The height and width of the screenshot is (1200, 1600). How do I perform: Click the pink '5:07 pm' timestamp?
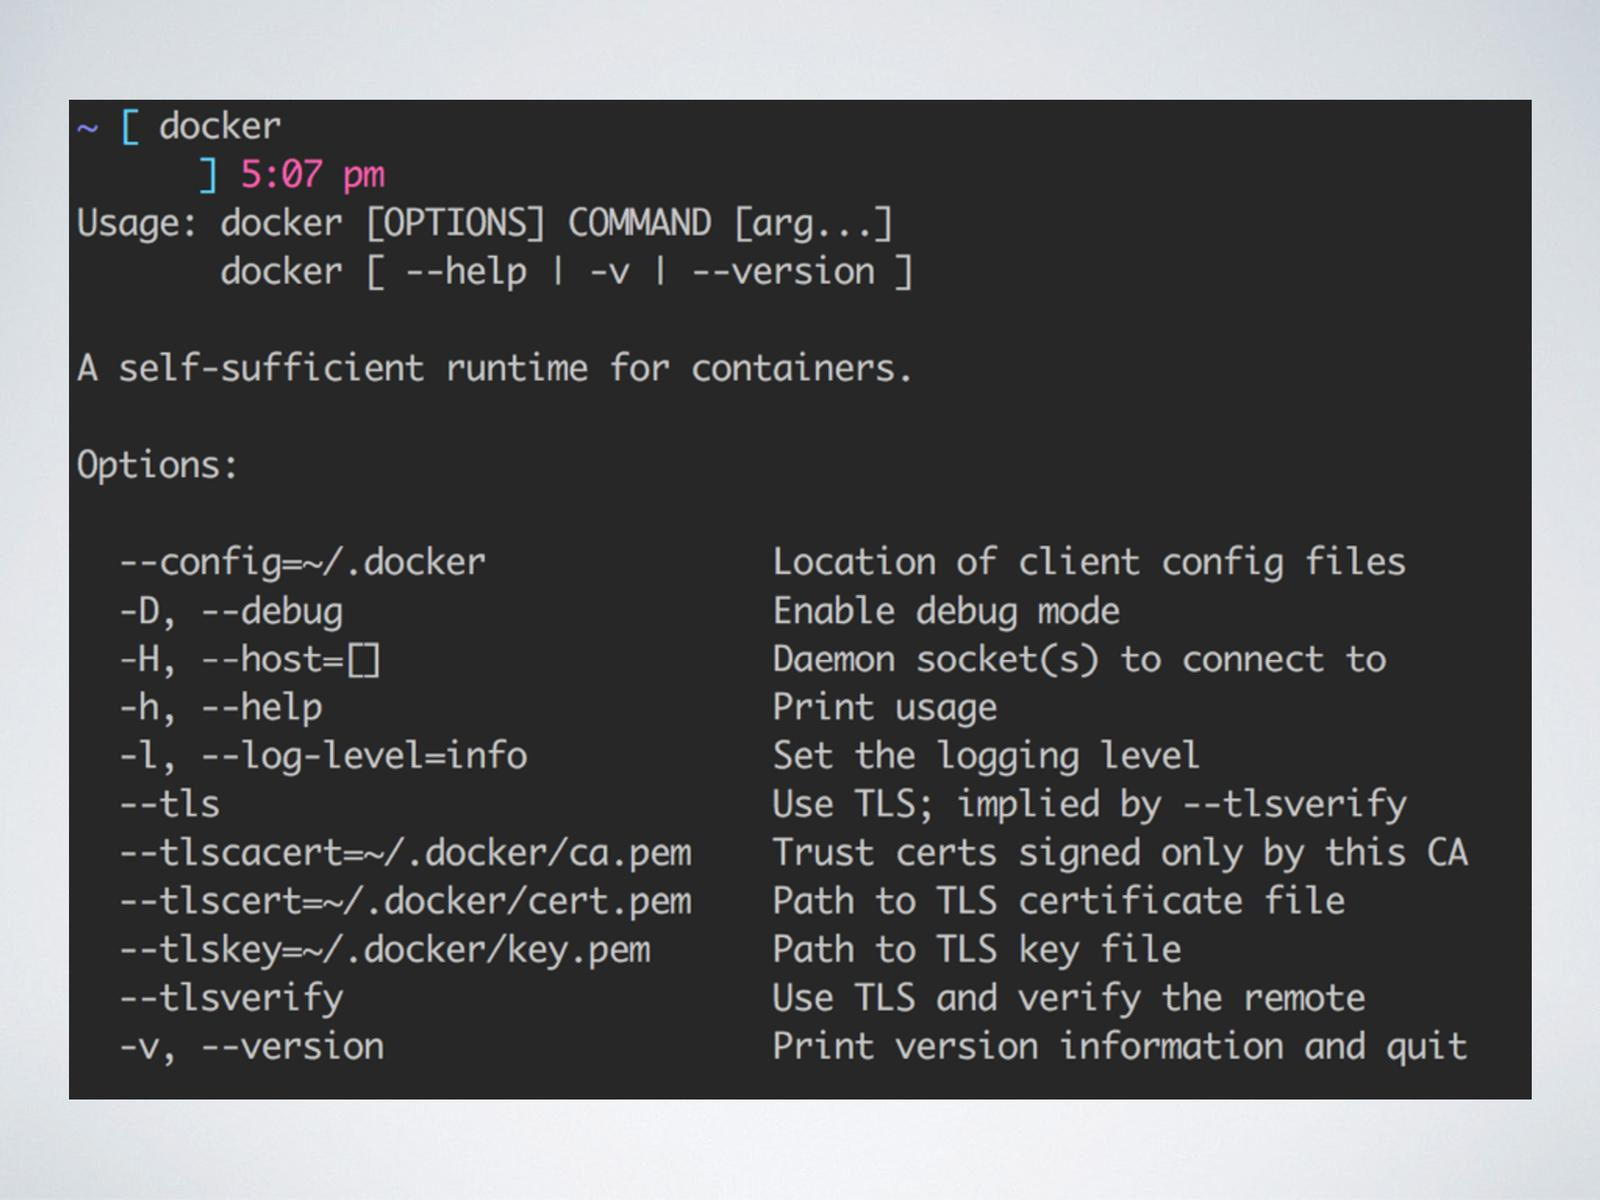pyautogui.click(x=312, y=175)
